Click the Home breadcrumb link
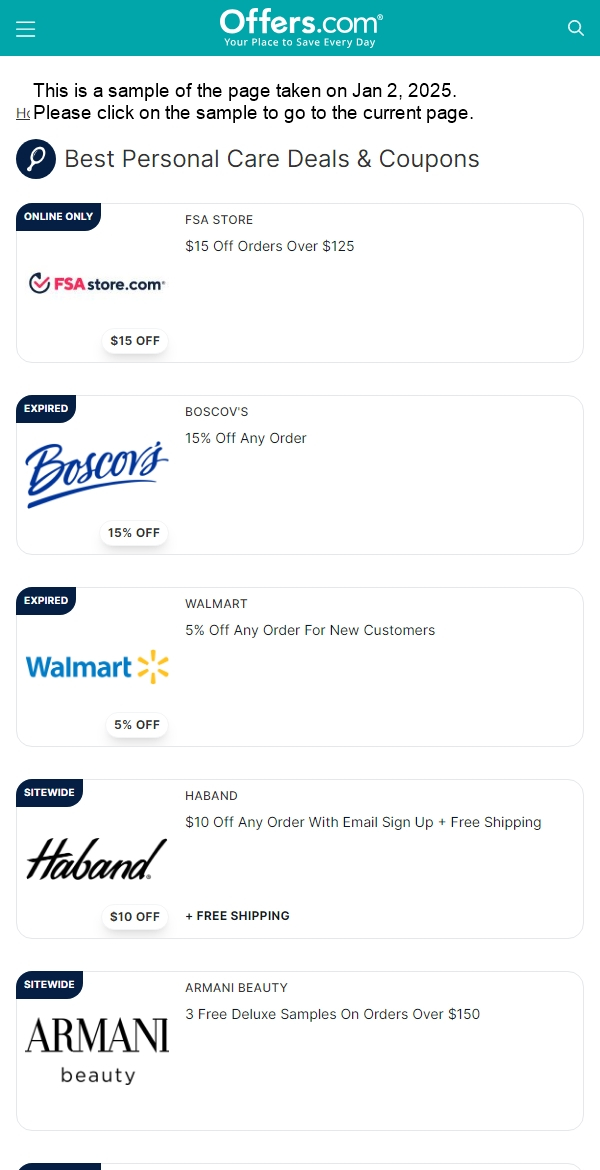The width and height of the screenshot is (600, 1170). coord(23,113)
